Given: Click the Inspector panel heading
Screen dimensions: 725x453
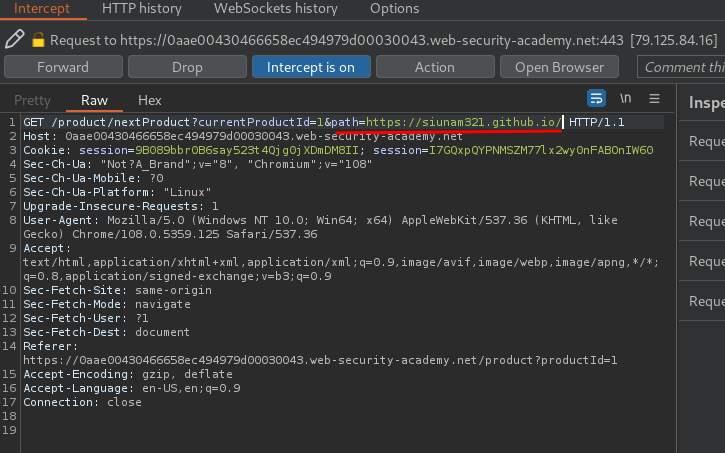Looking at the screenshot, I should (707, 102).
